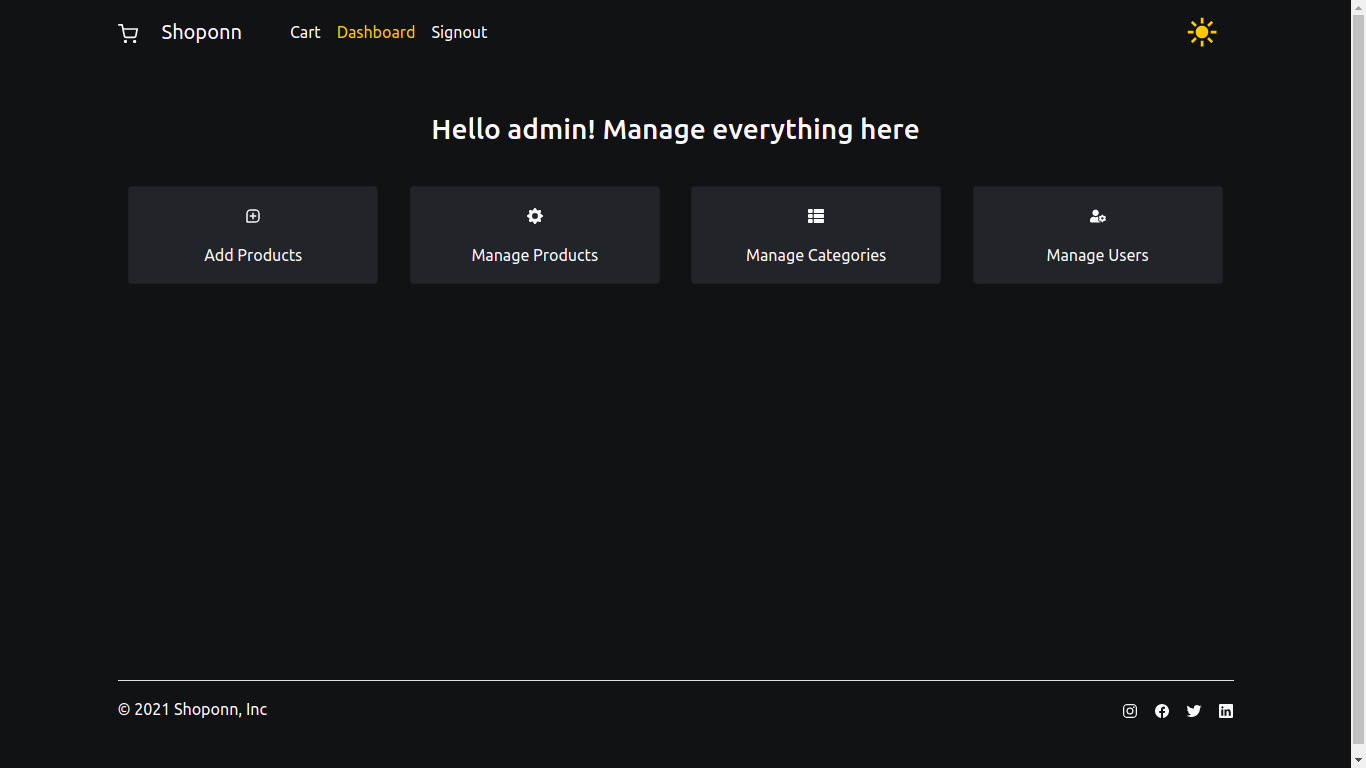1366x768 pixels.
Task: Click the vertical page scrollbar
Action: [1358, 384]
